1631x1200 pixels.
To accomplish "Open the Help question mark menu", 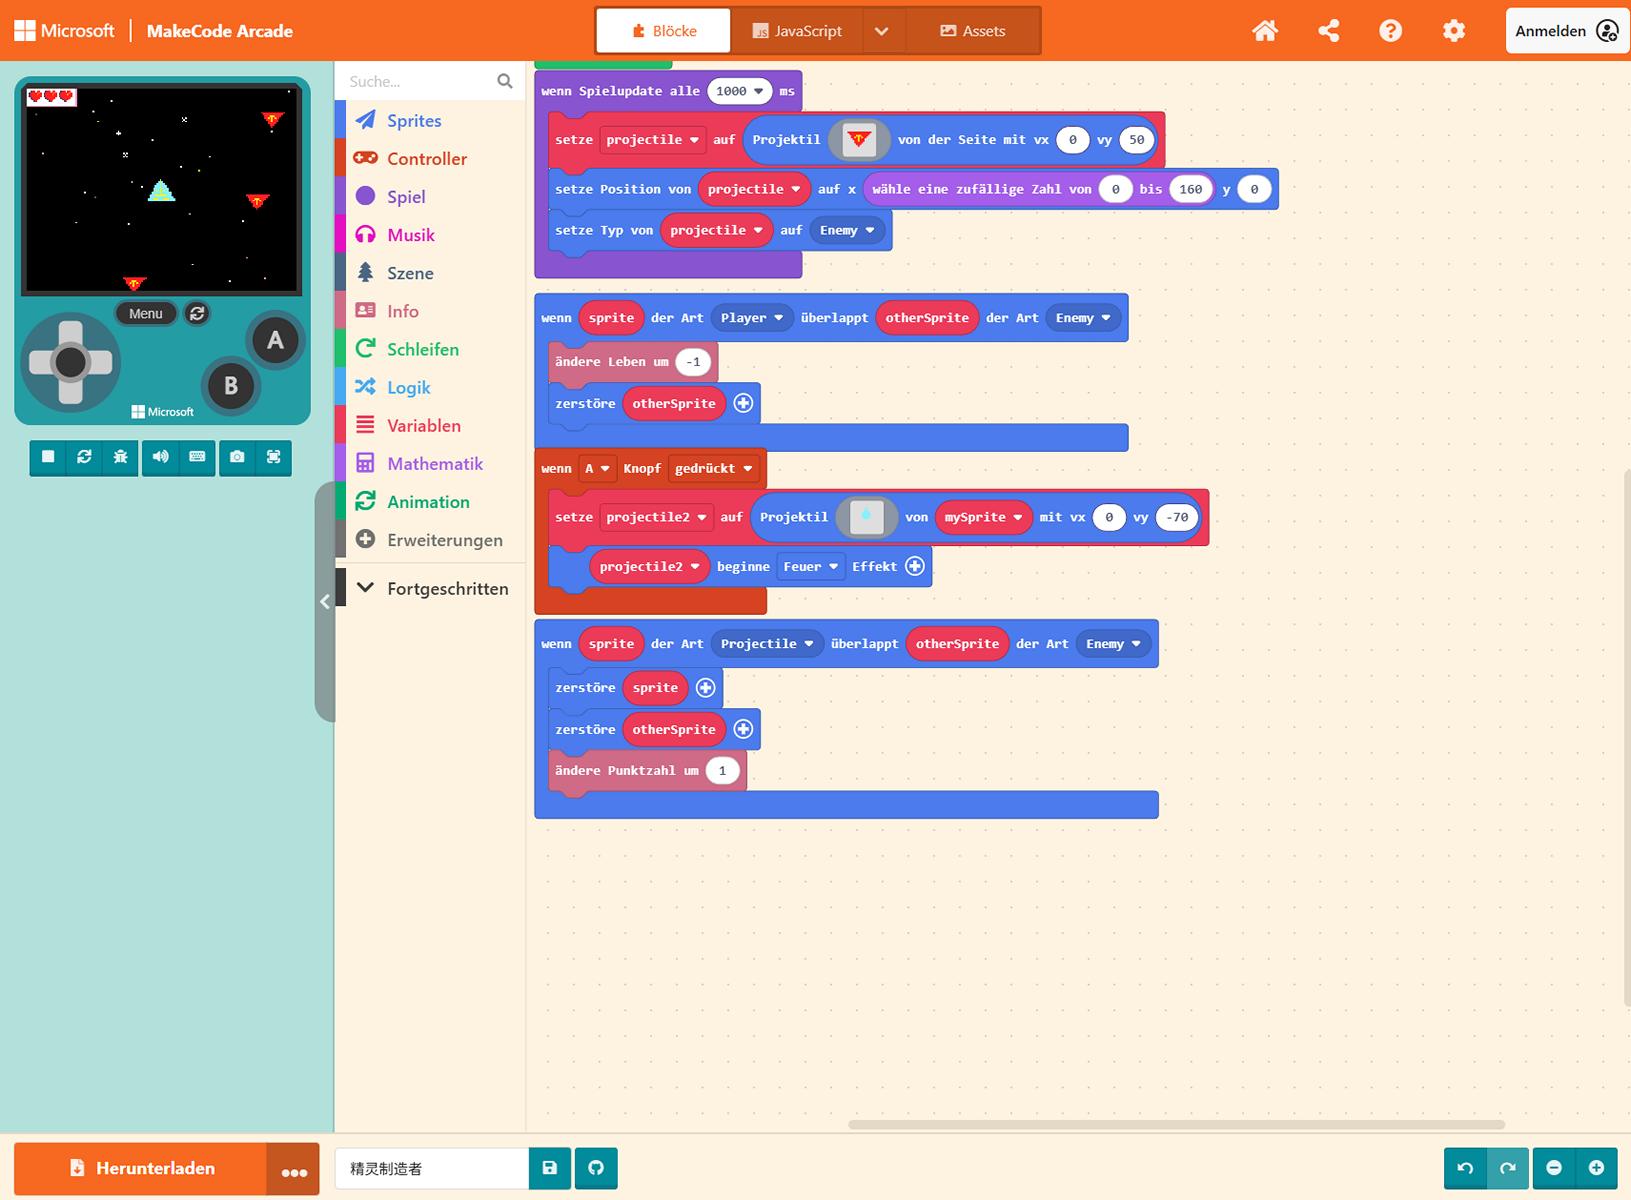I will [1390, 31].
